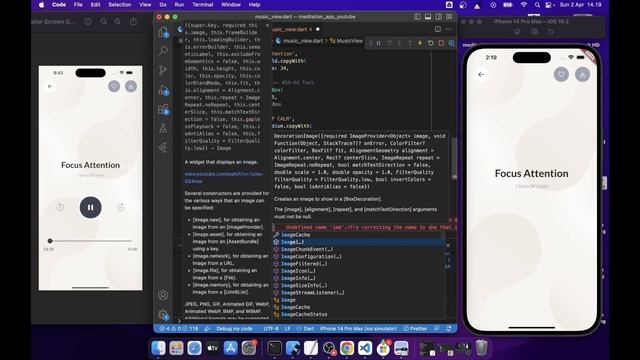Click the green hot restart debug icon
Viewport: 640px width, 360px height.
pos(430,43)
